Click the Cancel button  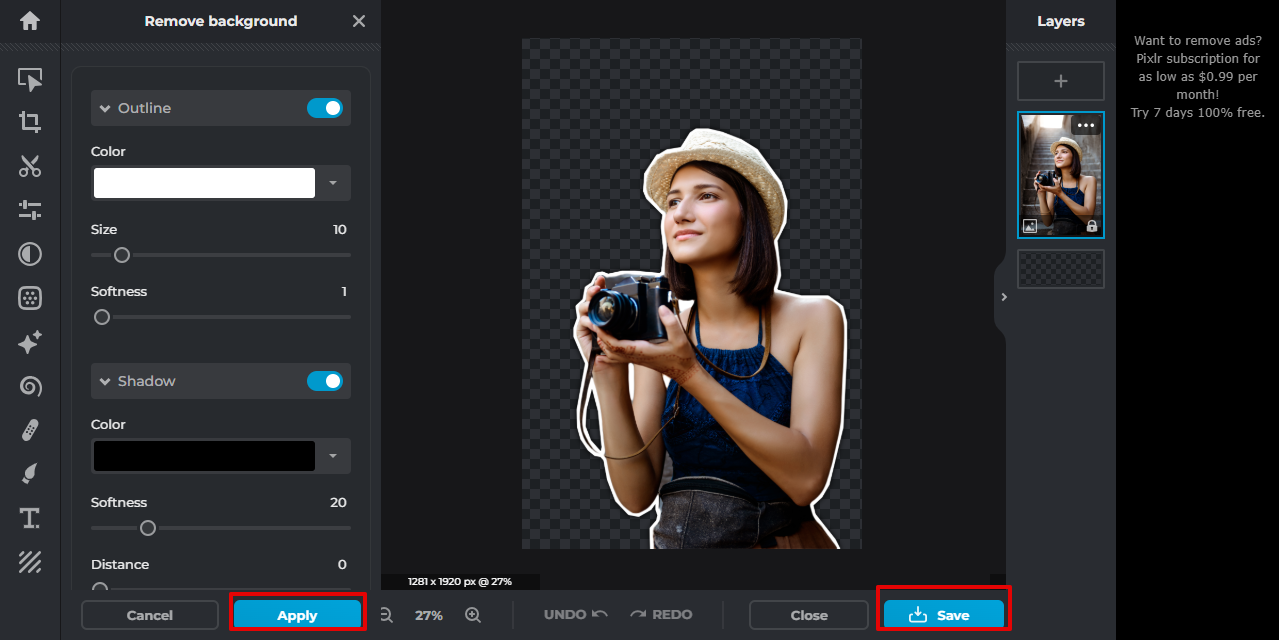pos(150,615)
